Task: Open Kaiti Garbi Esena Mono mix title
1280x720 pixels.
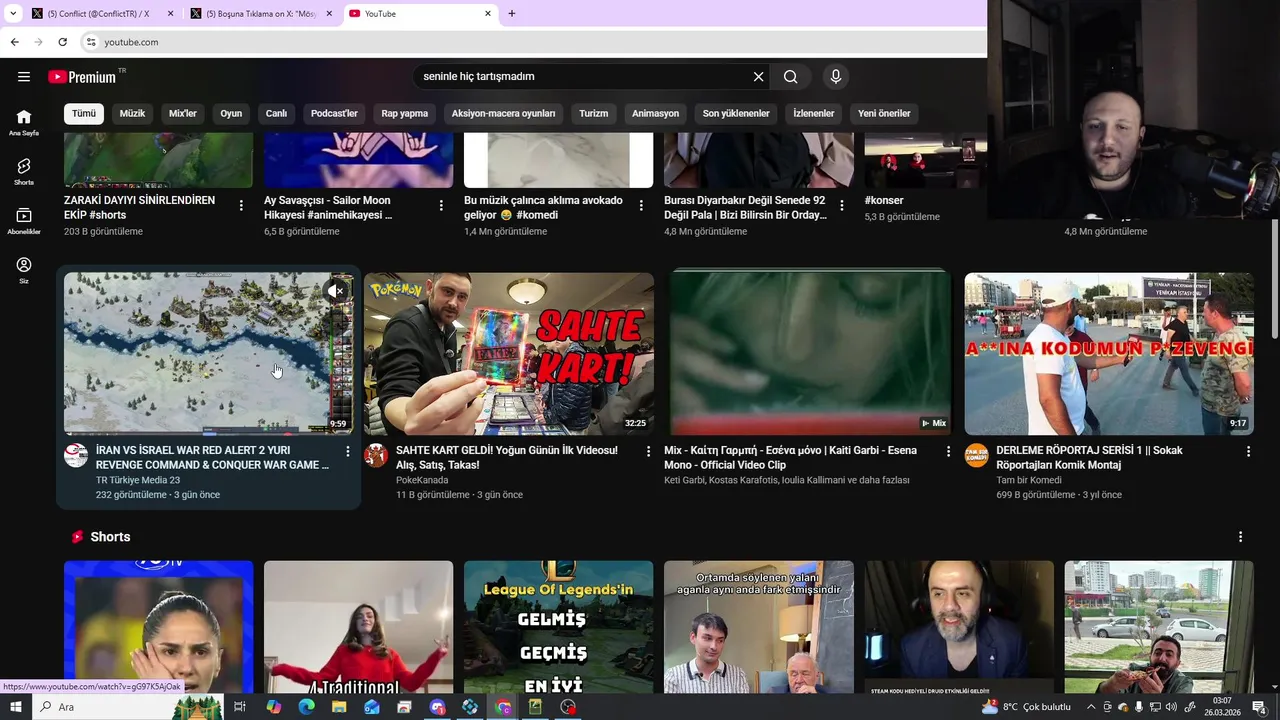Action: point(791,458)
